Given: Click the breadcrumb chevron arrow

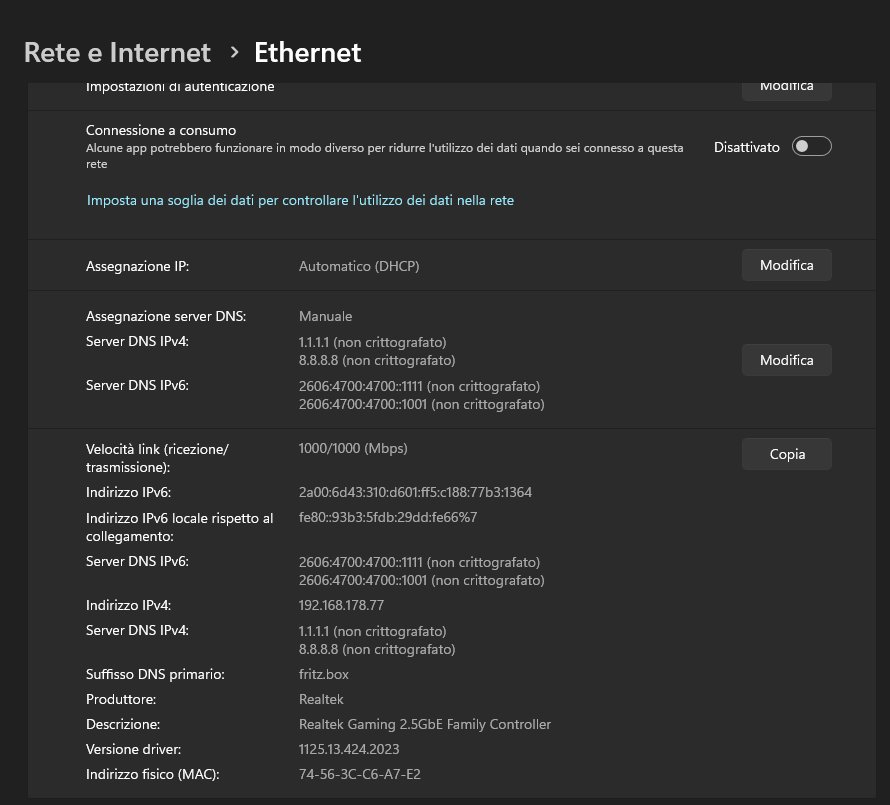Looking at the screenshot, I should (x=234, y=53).
